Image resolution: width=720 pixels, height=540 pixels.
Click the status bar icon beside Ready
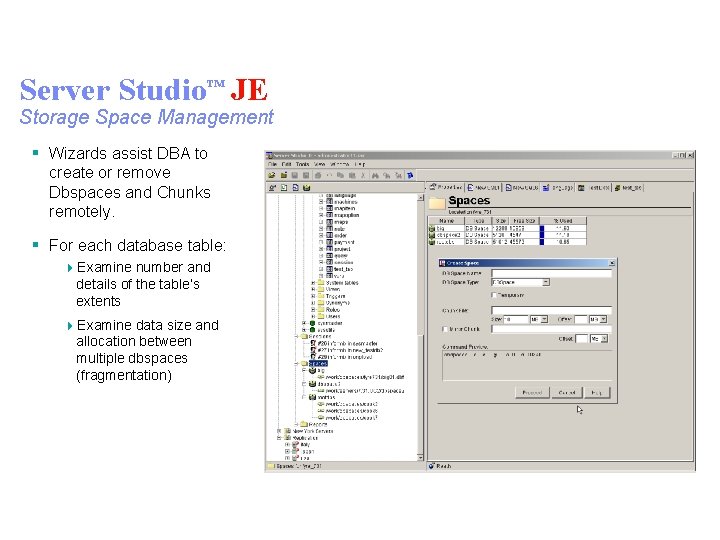432,466
